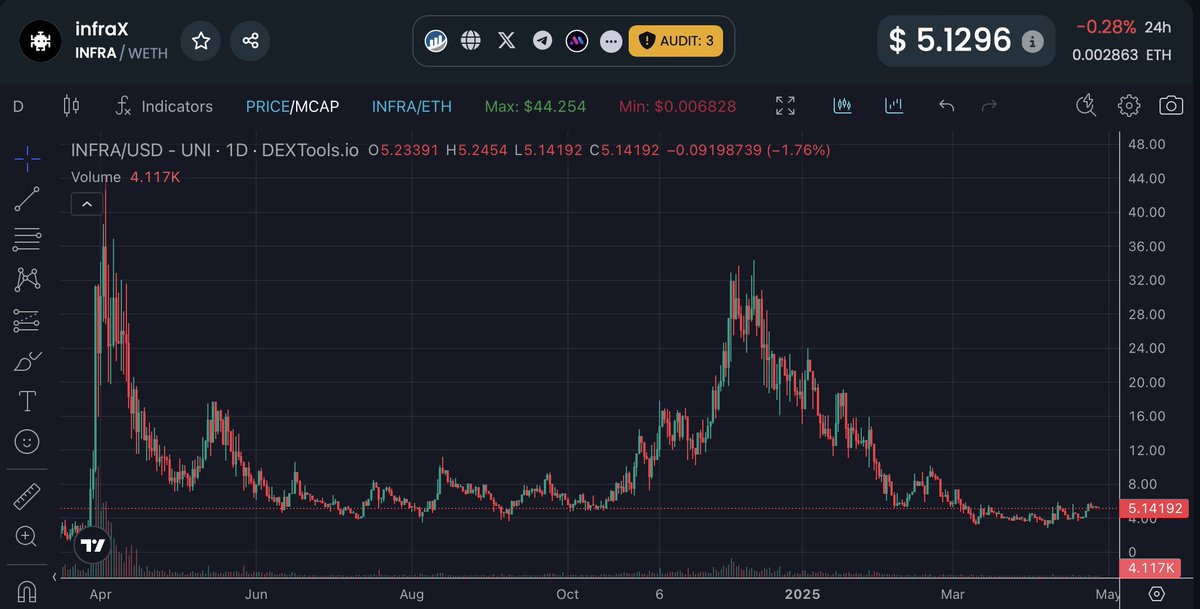Share the infraX pair page
Image resolution: width=1200 pixels, height=609 pixels.
click(x=250, y=40)
